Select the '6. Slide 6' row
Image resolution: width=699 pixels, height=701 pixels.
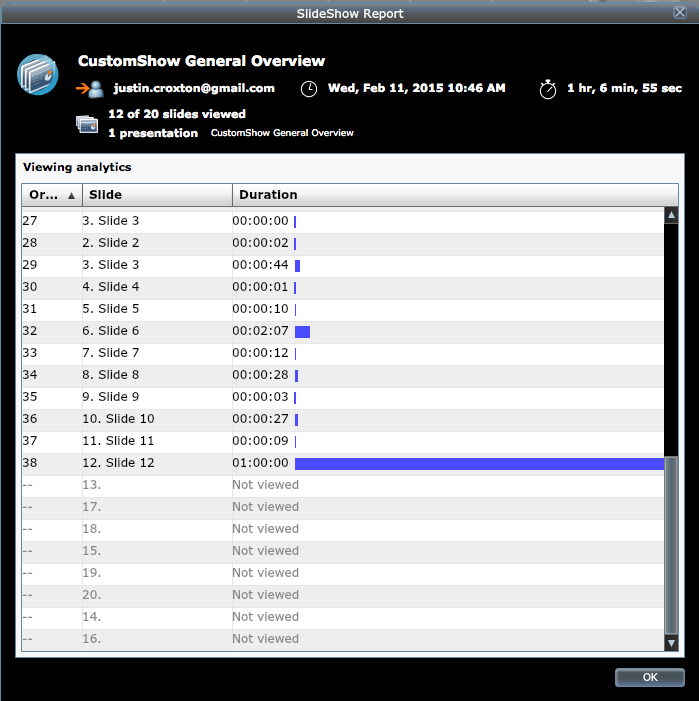[x=343, y=331]
